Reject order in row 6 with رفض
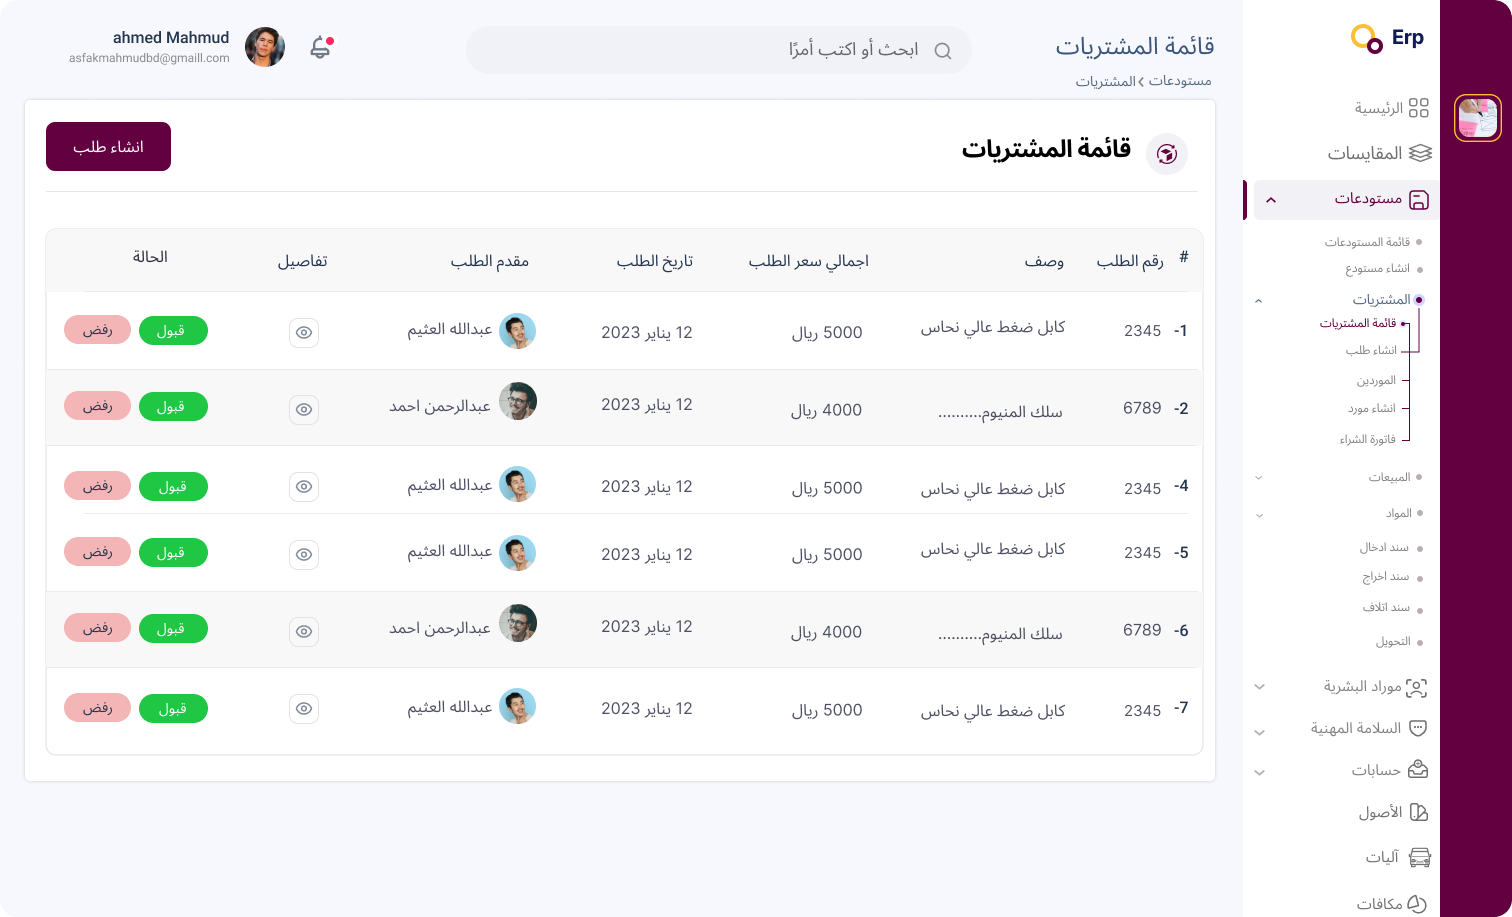Viewport: 1512px width, 917px height. point(97,628)
